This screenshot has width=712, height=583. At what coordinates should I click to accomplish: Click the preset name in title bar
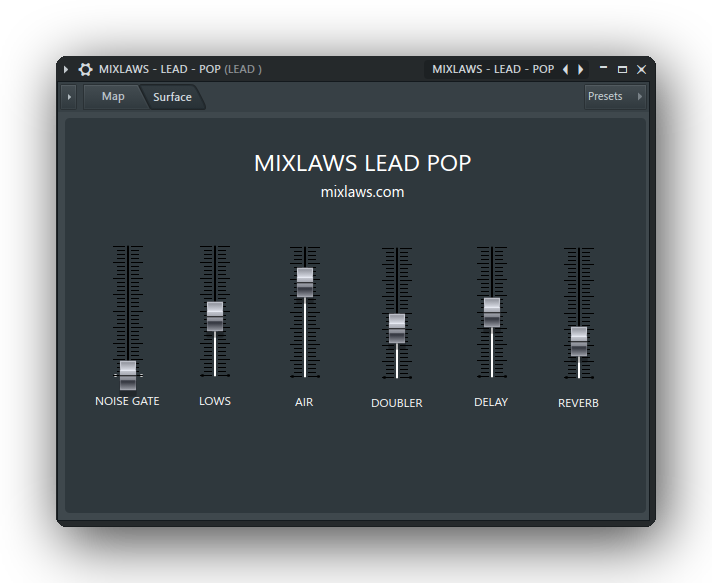point(493,69)
